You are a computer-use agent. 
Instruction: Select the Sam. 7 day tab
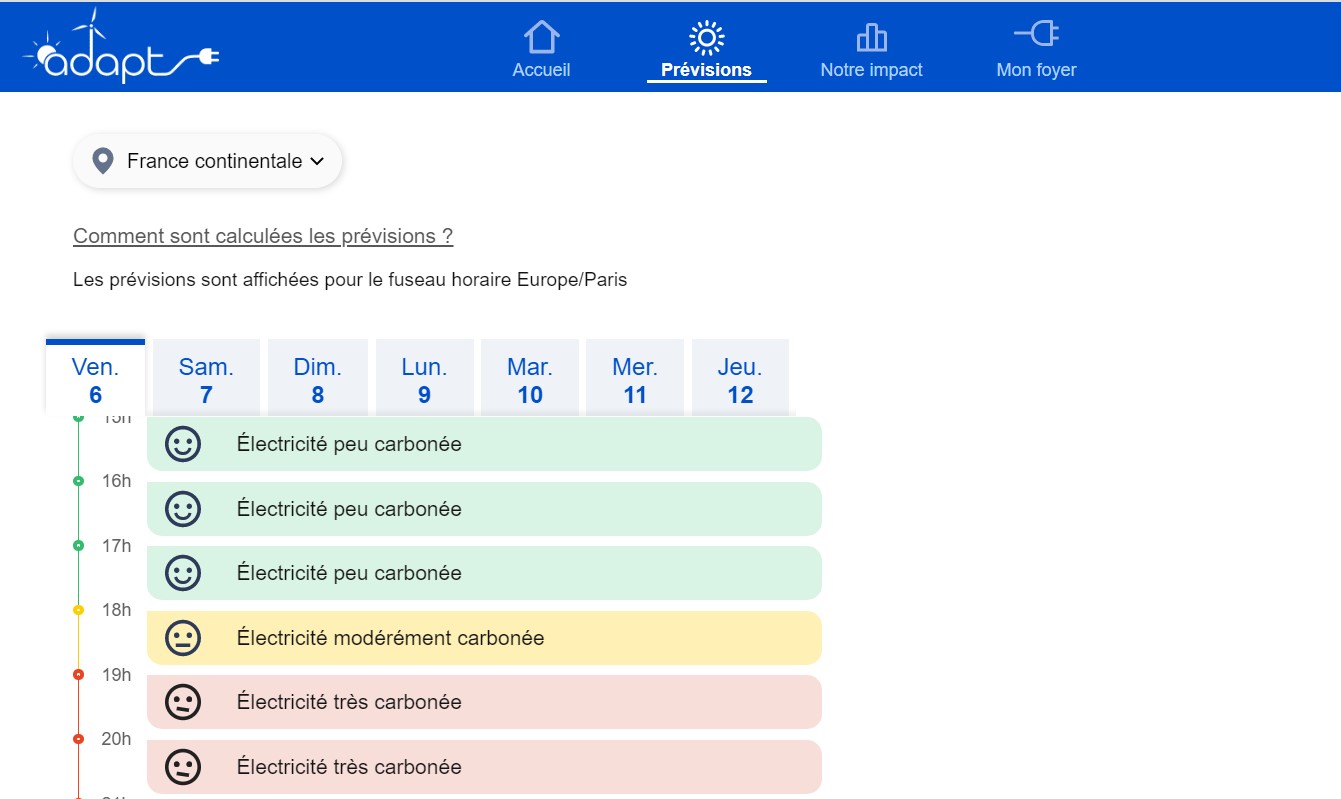pos(206,380)
